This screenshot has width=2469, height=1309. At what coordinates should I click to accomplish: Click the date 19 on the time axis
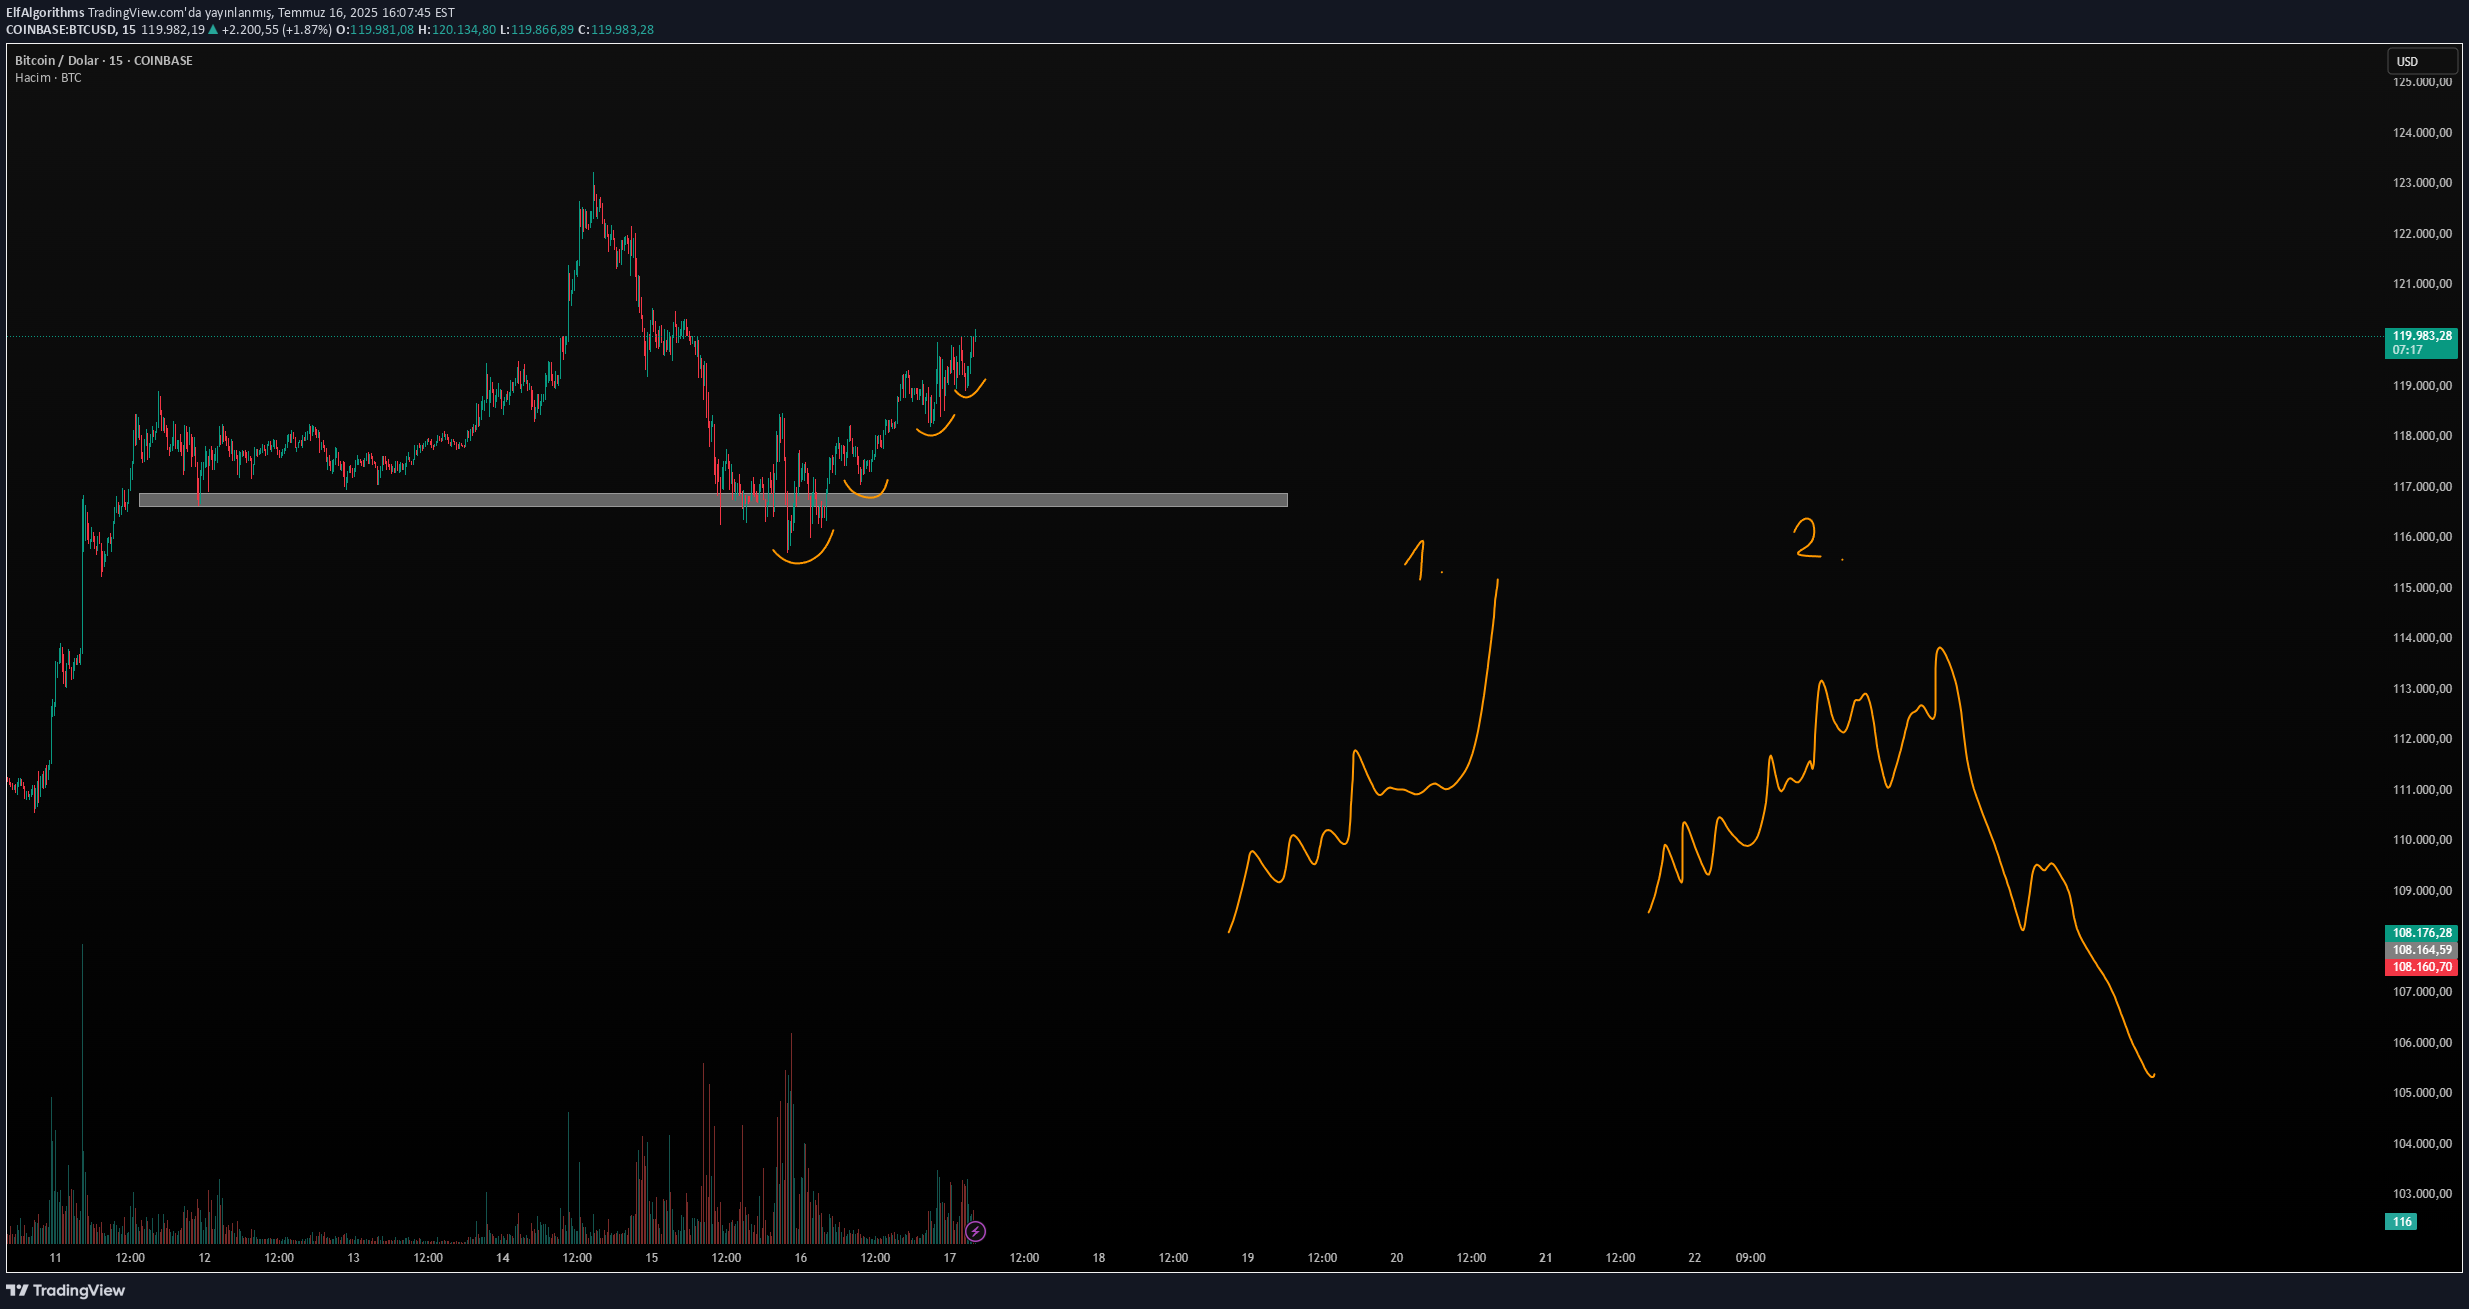(1248, 1258)
